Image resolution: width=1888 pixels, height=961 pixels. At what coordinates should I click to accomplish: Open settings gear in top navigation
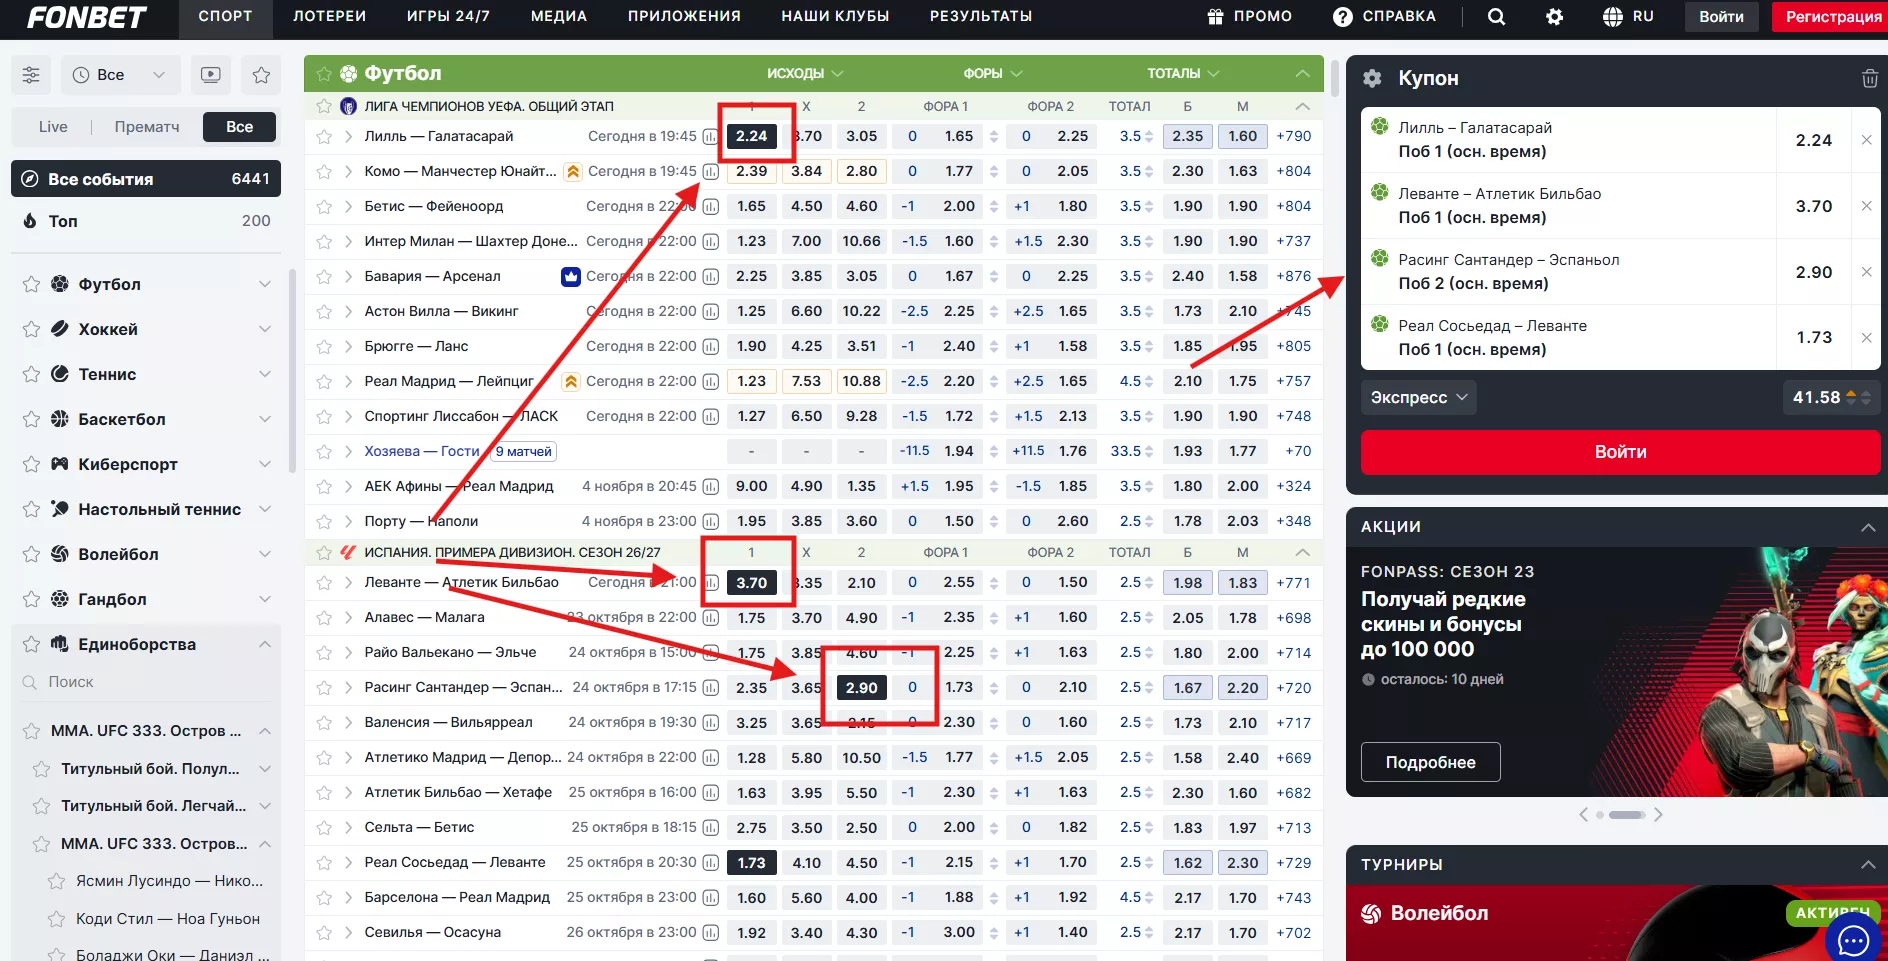click(x=1554, y=17)
